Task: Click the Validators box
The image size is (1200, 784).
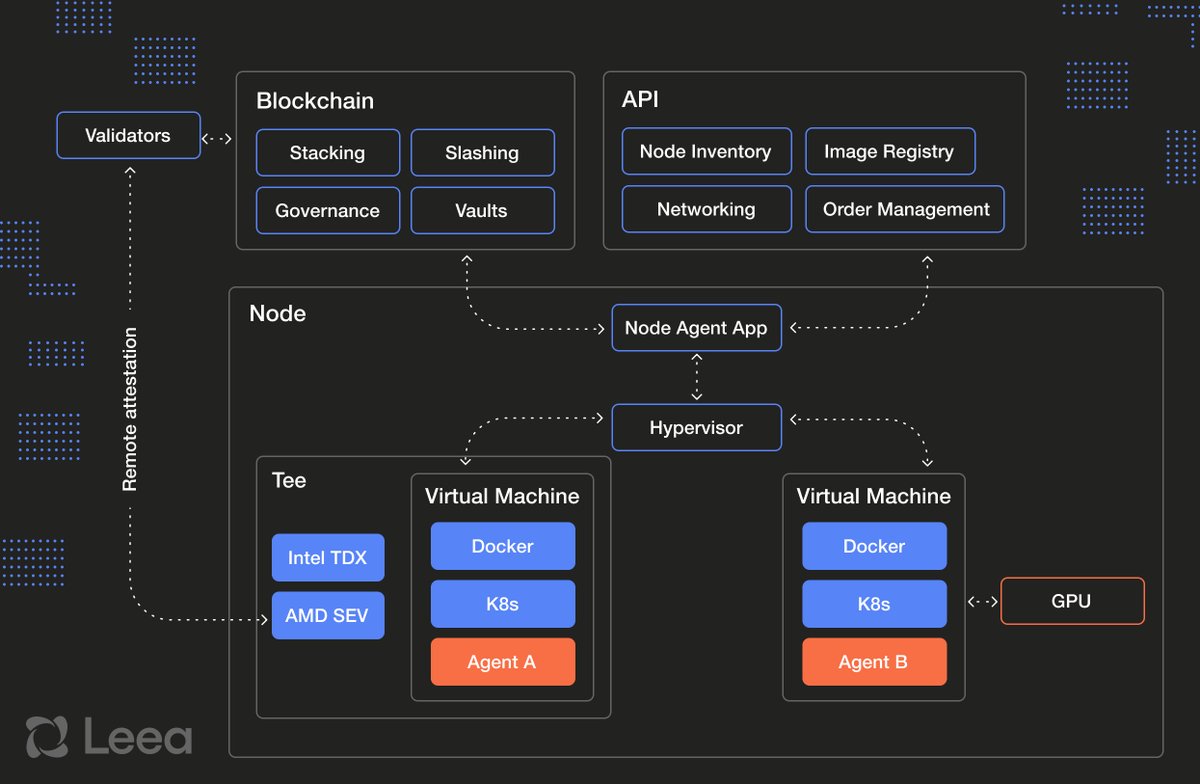Action: click(128, 135)
